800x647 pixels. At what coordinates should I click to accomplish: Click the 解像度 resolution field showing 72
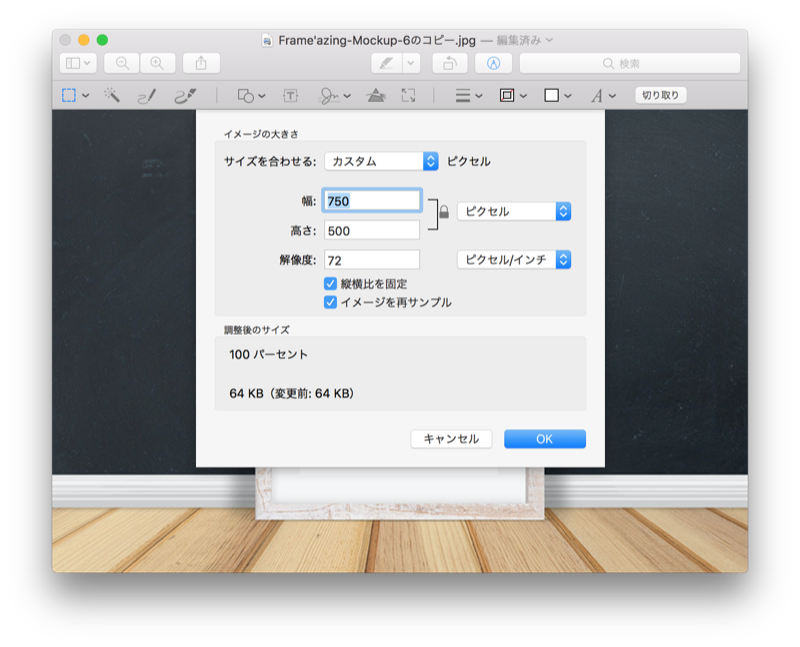(371, 260)
